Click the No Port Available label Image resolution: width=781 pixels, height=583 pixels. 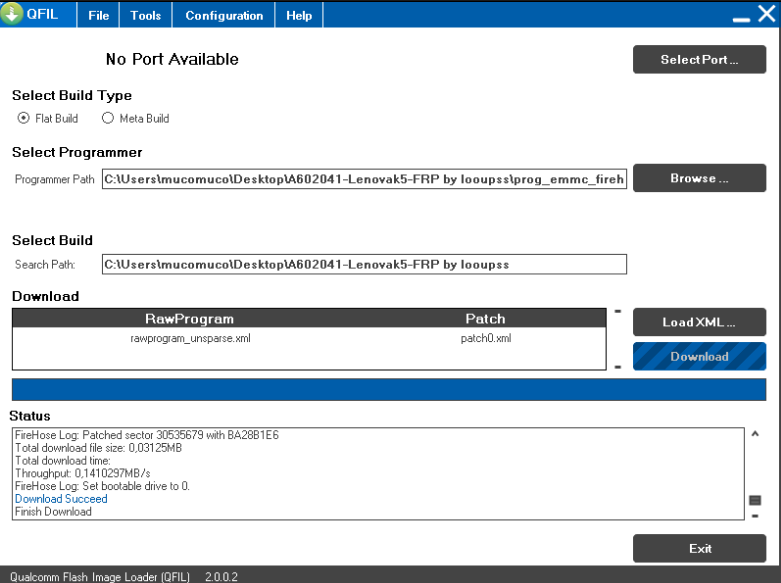pyautogui.click(x=172, y=59)
